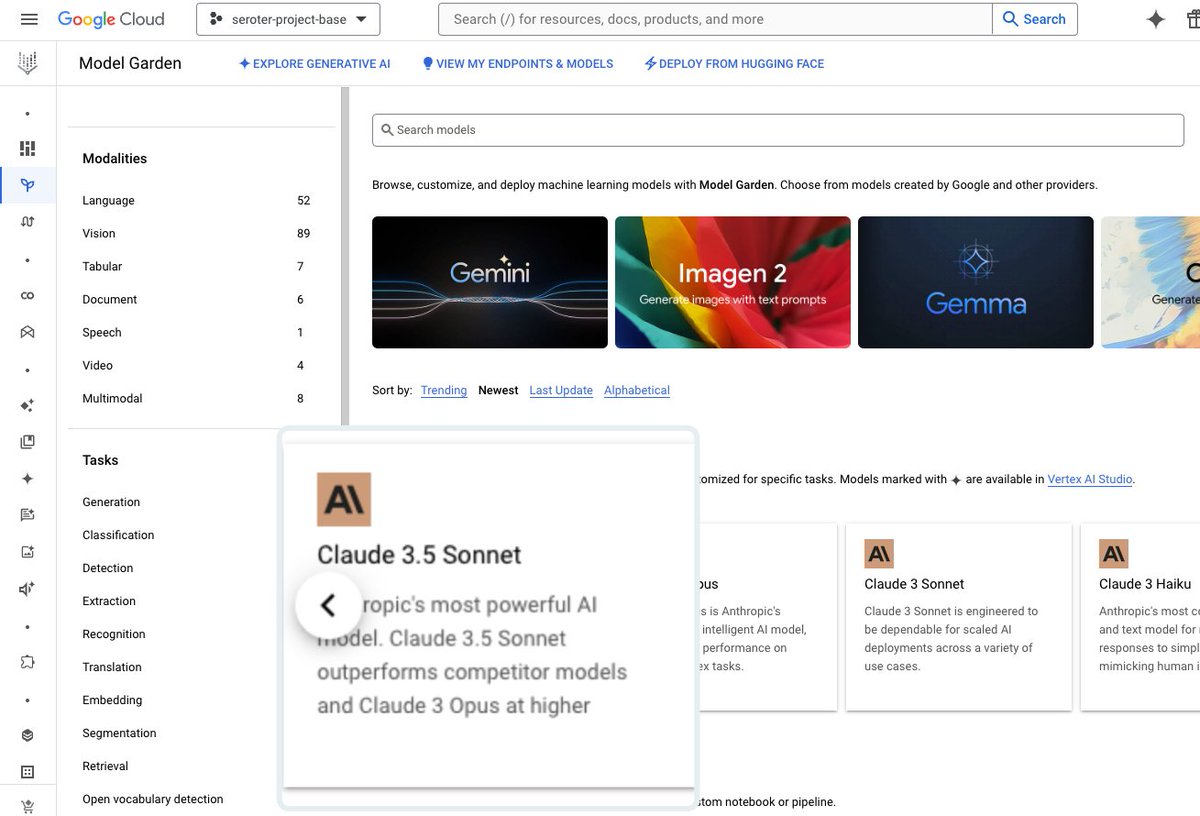Viewport: 1200px width, 816px height.
Task: Select the Extraction task filter
Action: 109,602
